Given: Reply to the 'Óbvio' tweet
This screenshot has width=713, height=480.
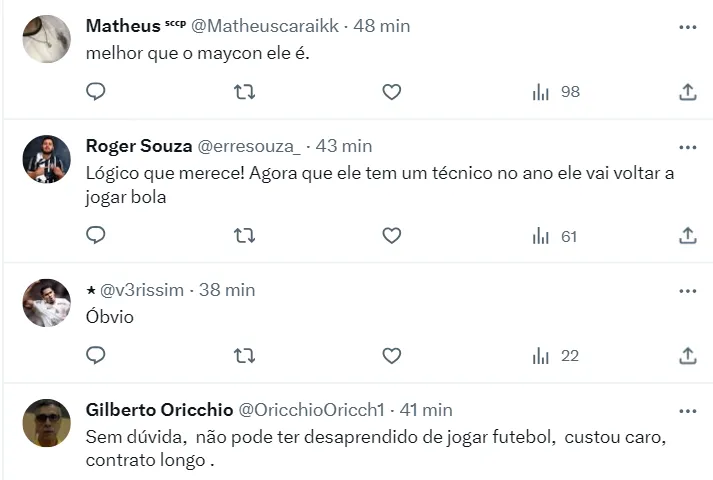Looking at the screenshot, I should pos(96,355).
